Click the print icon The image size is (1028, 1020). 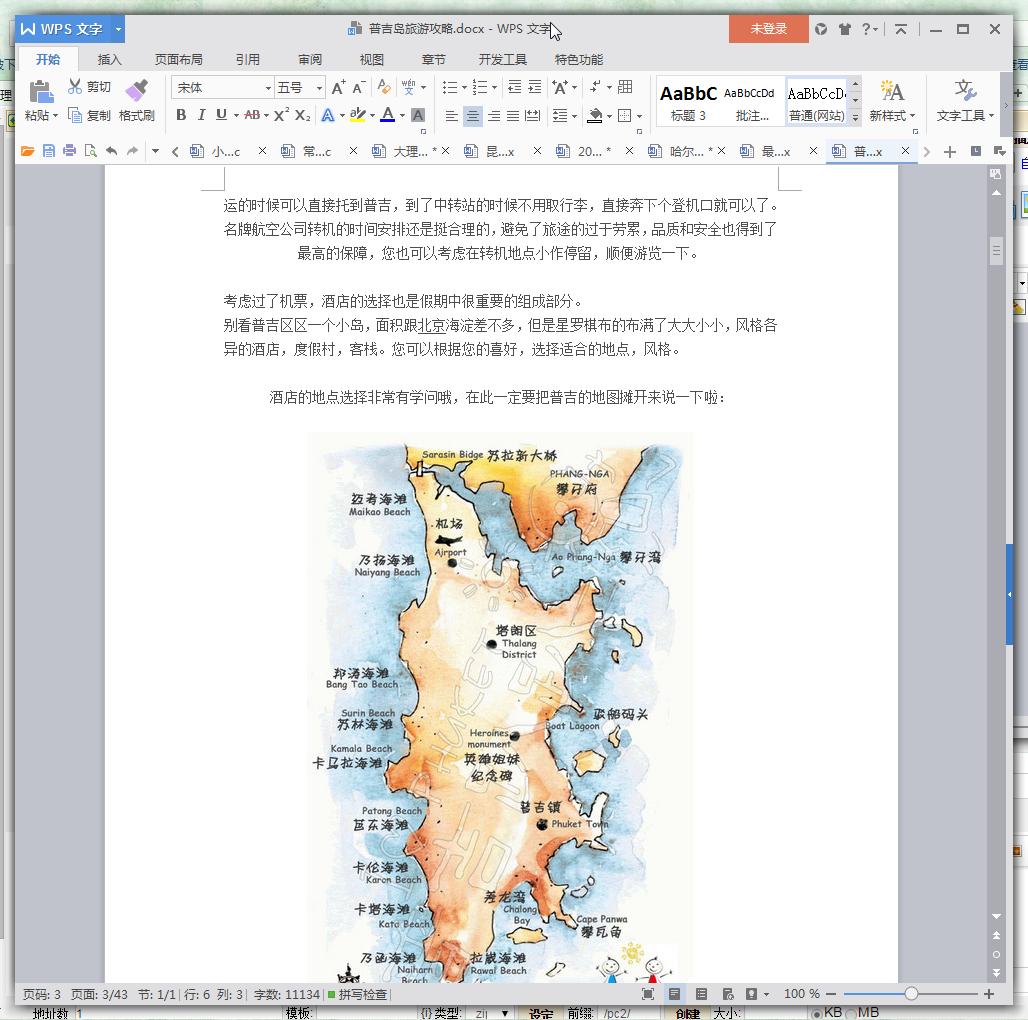[69, 151]
